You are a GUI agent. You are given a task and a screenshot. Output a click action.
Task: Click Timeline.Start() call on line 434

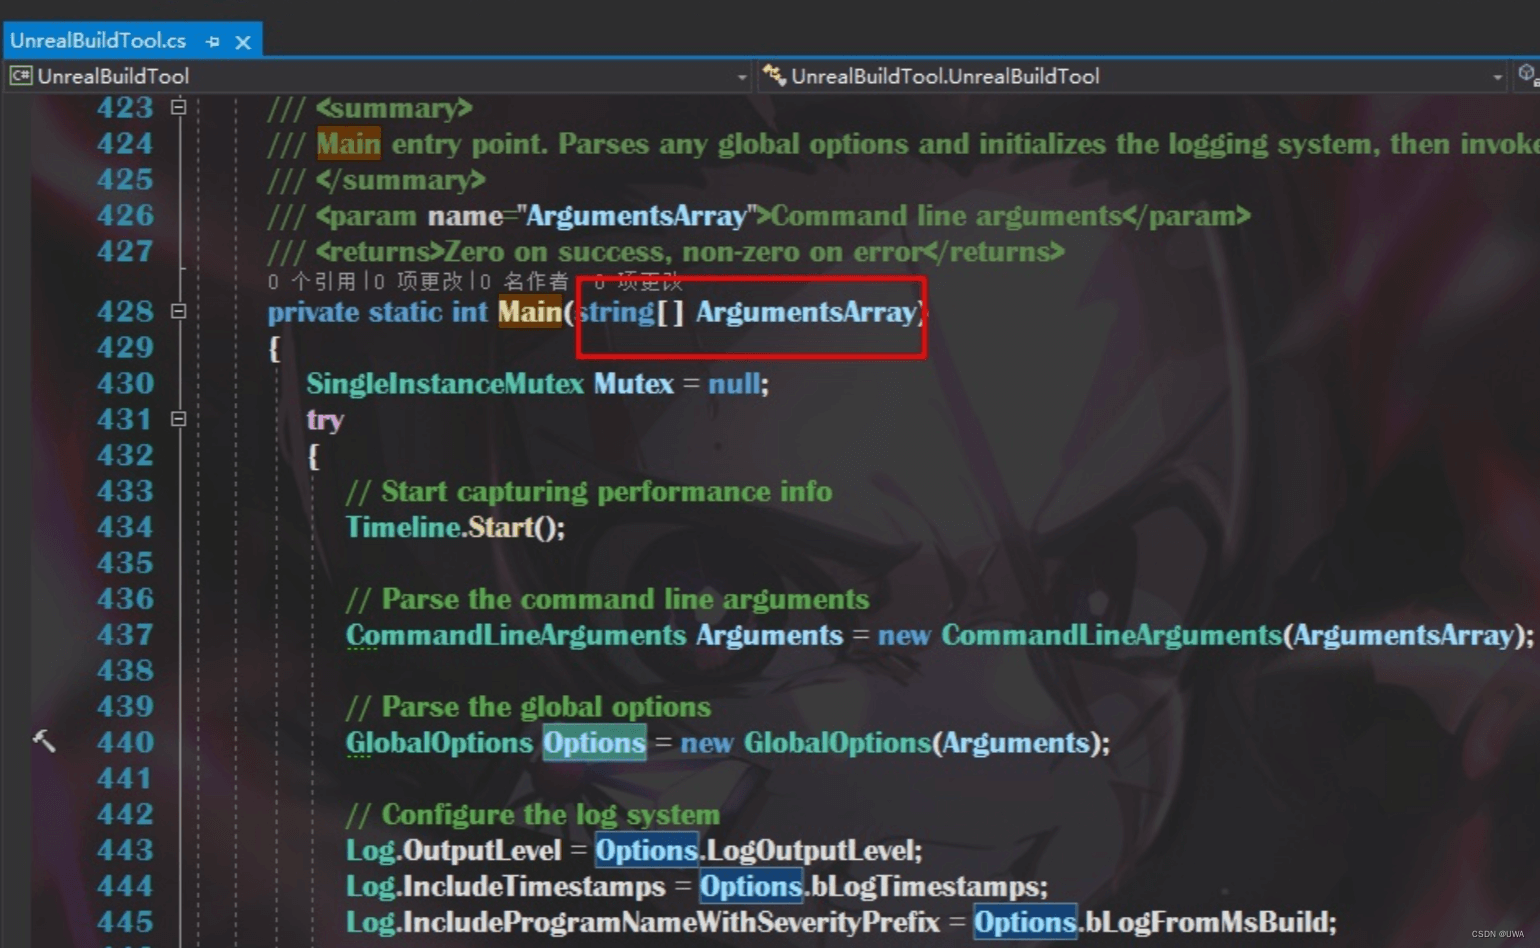point(455,527)
